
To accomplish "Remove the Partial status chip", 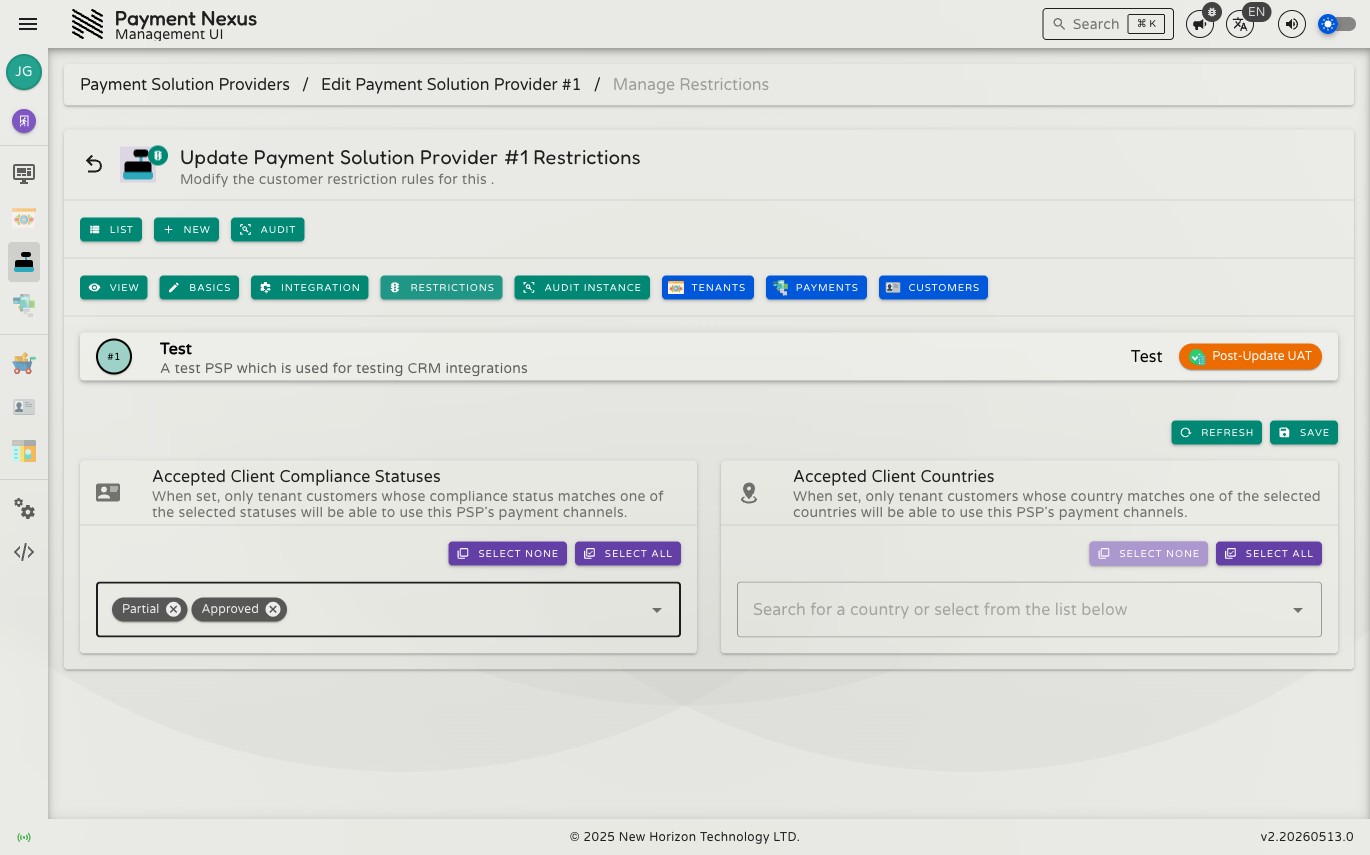I will pyautogui.click(x=174, y=609).
